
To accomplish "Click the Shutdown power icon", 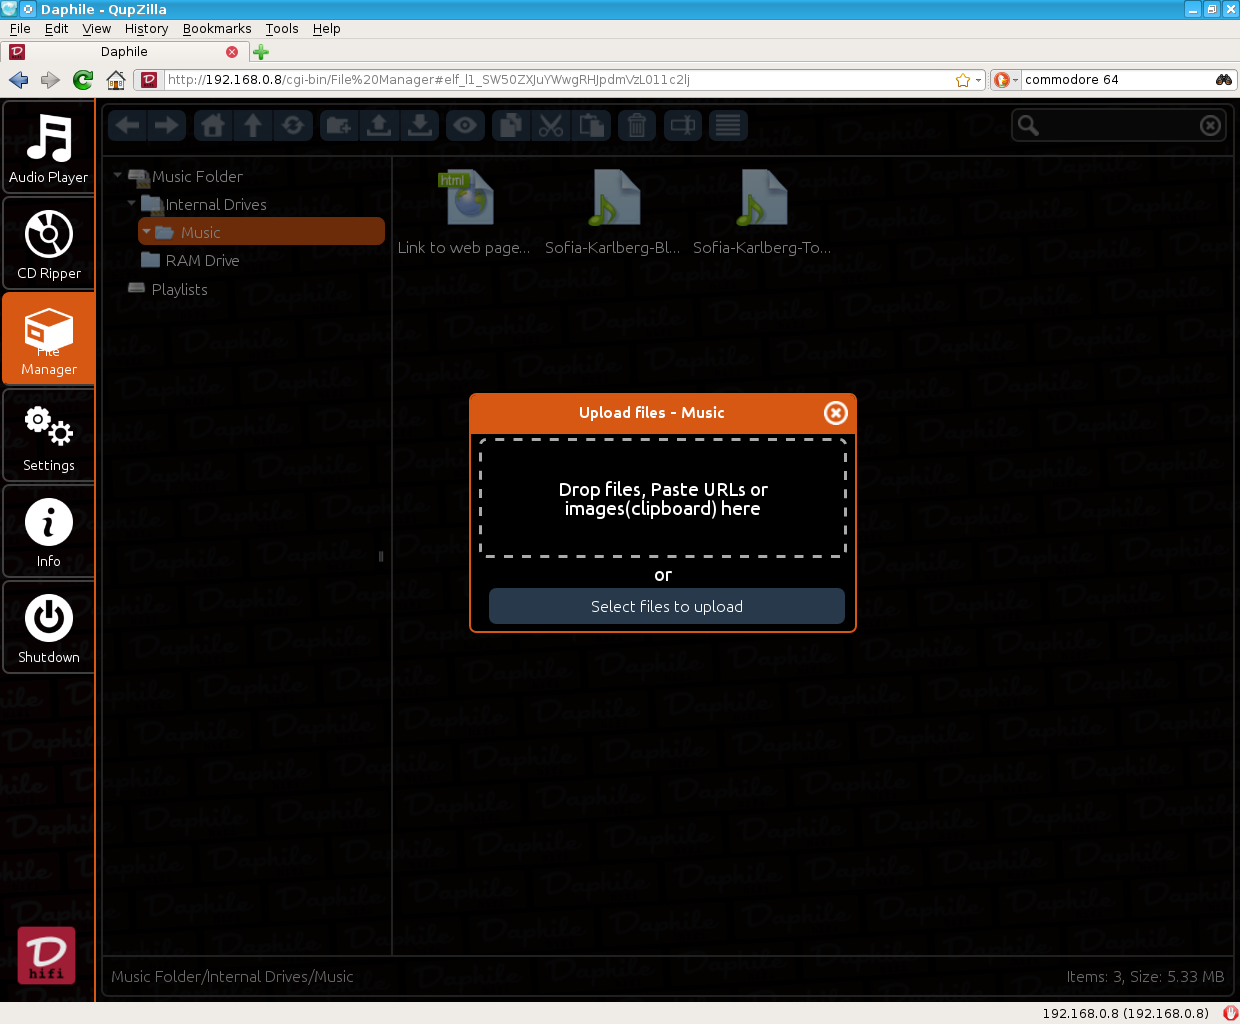I will tap(48, 618).
